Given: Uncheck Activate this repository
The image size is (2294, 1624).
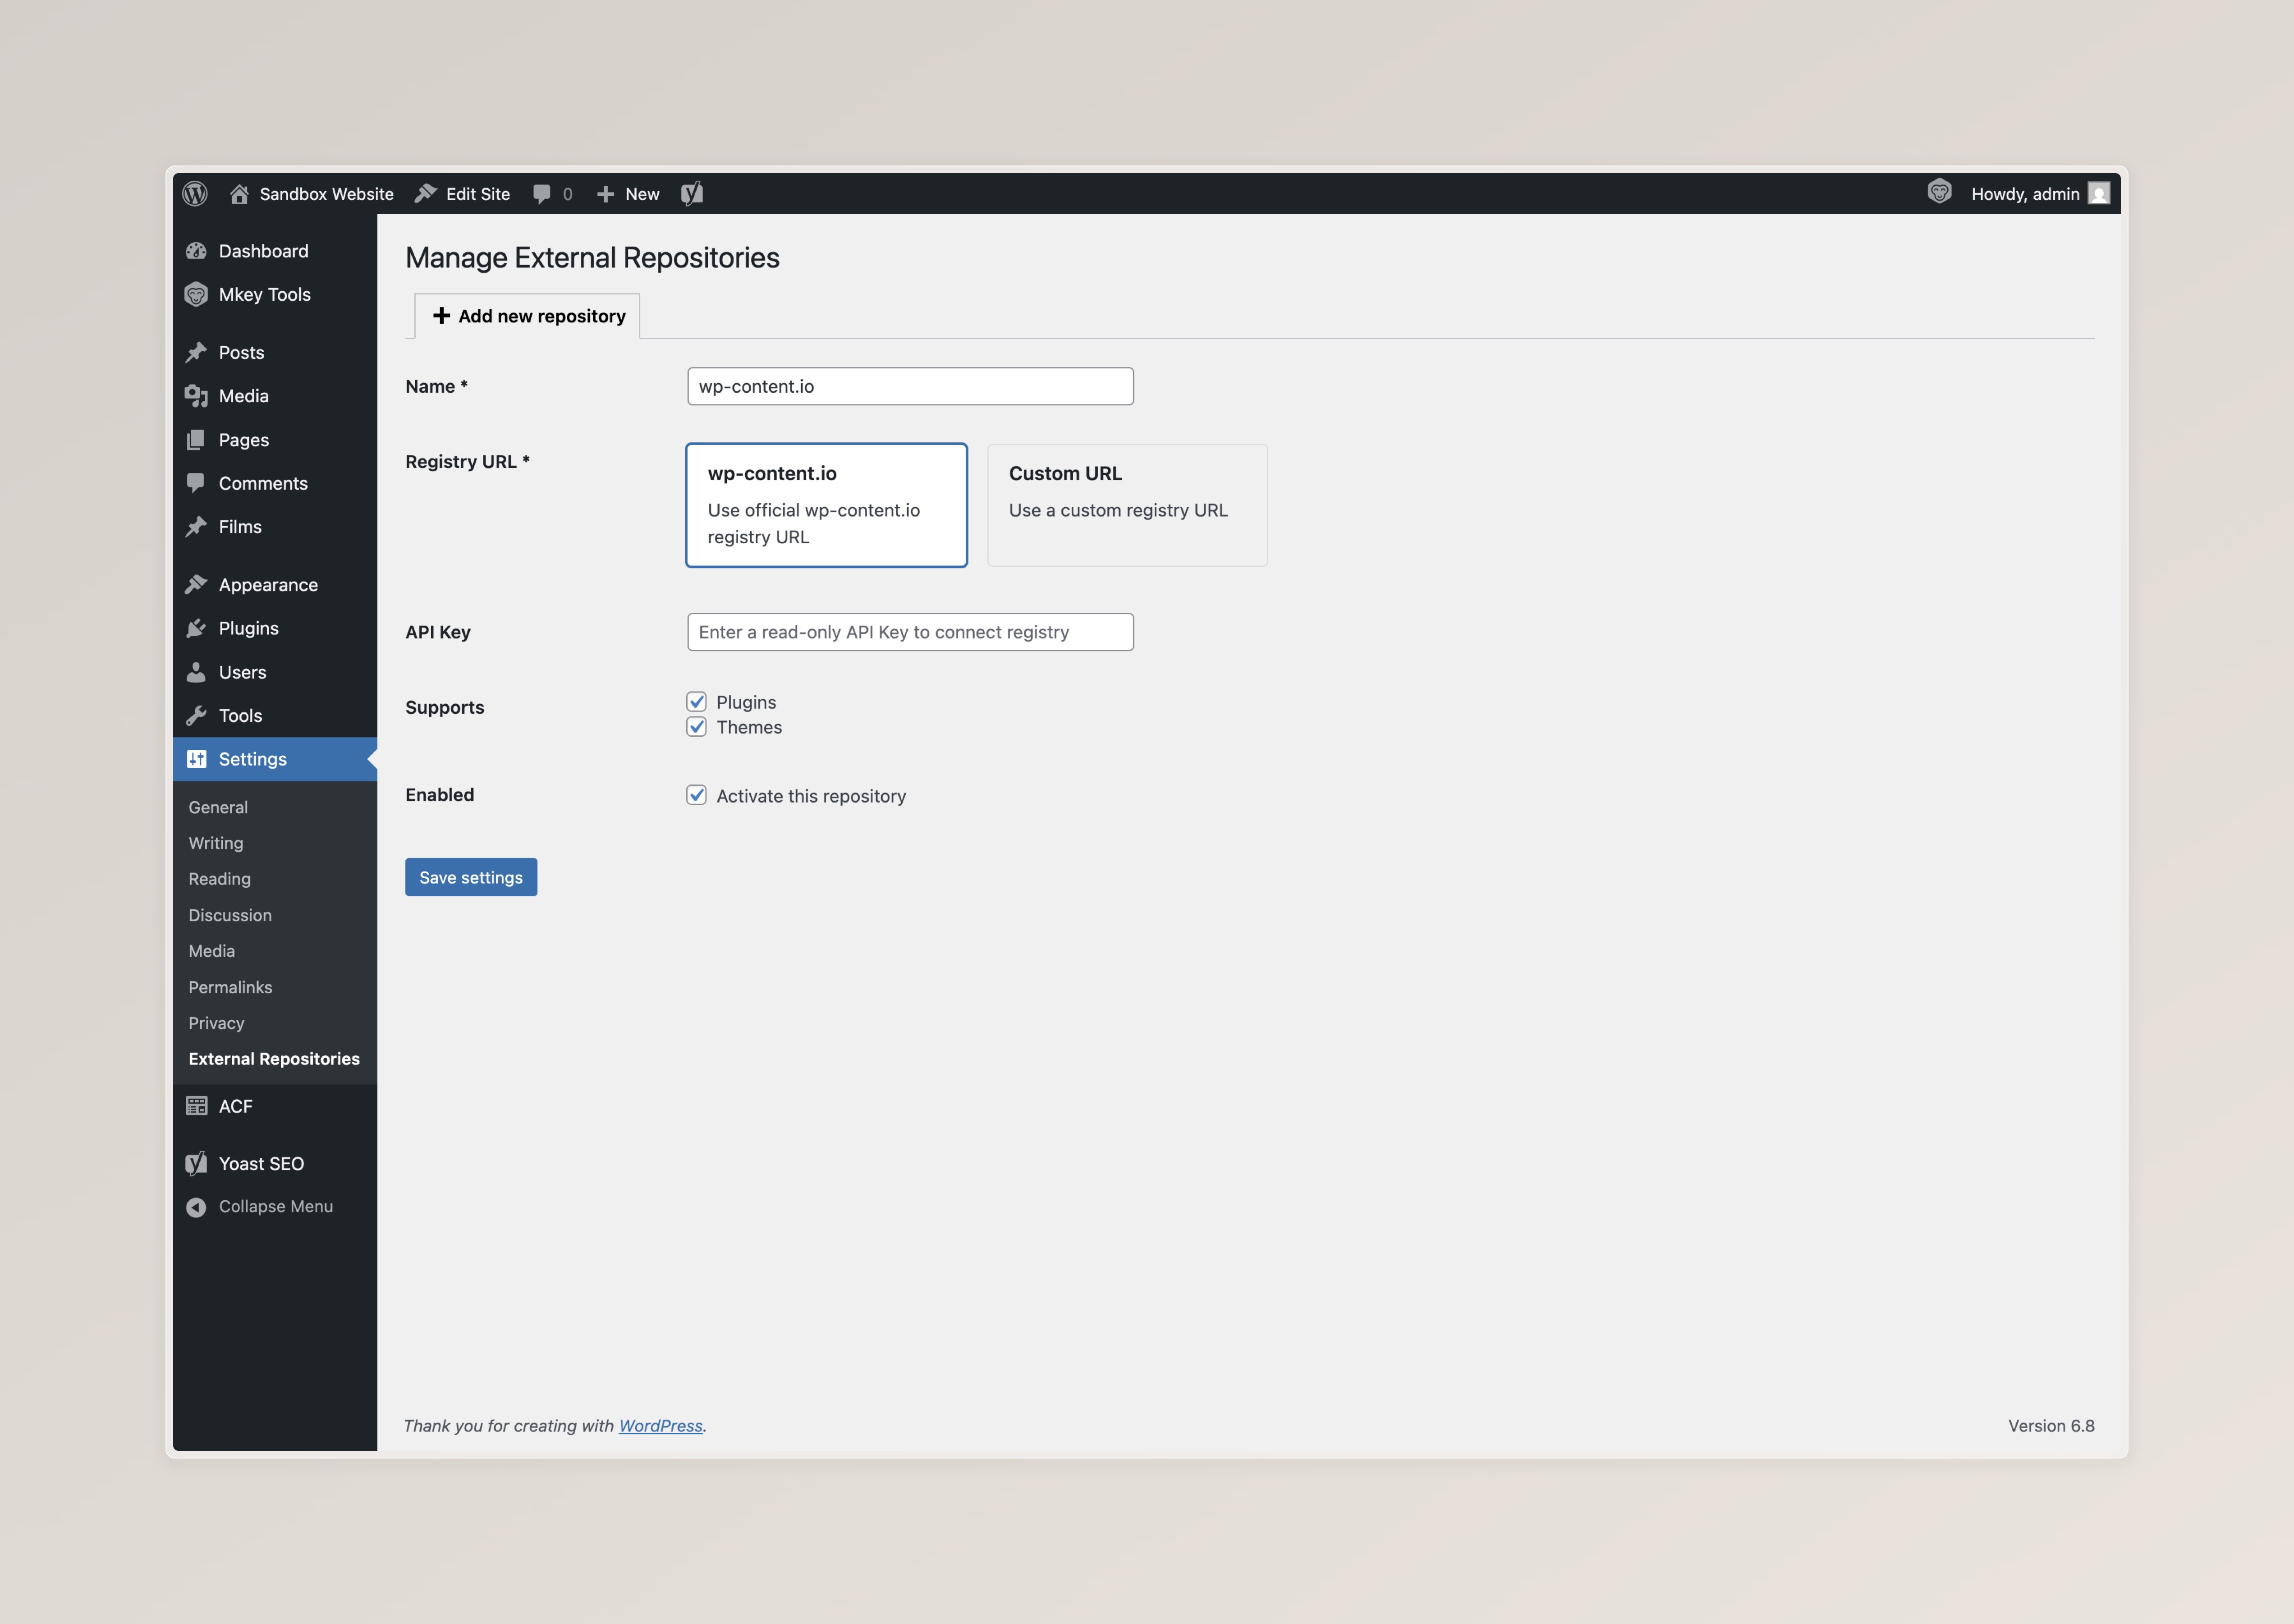Looking at the screenshot, I should [697, 795].
